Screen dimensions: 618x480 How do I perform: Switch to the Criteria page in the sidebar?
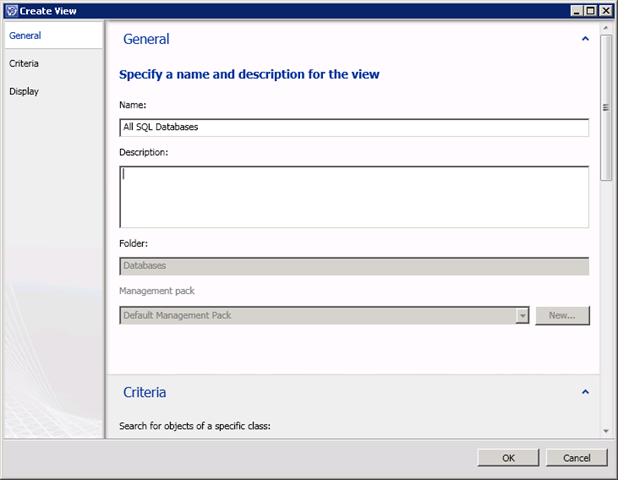tap(25, 63)
